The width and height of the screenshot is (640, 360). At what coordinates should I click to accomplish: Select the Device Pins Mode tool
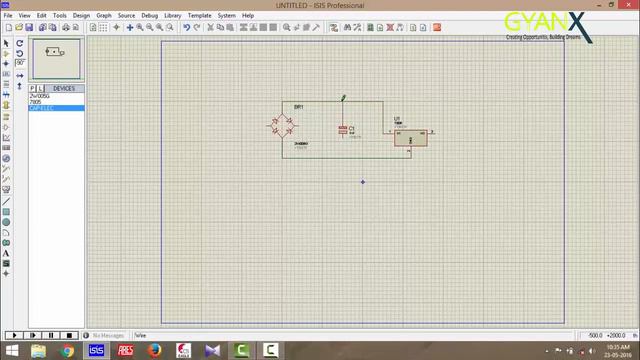point(6,127)
